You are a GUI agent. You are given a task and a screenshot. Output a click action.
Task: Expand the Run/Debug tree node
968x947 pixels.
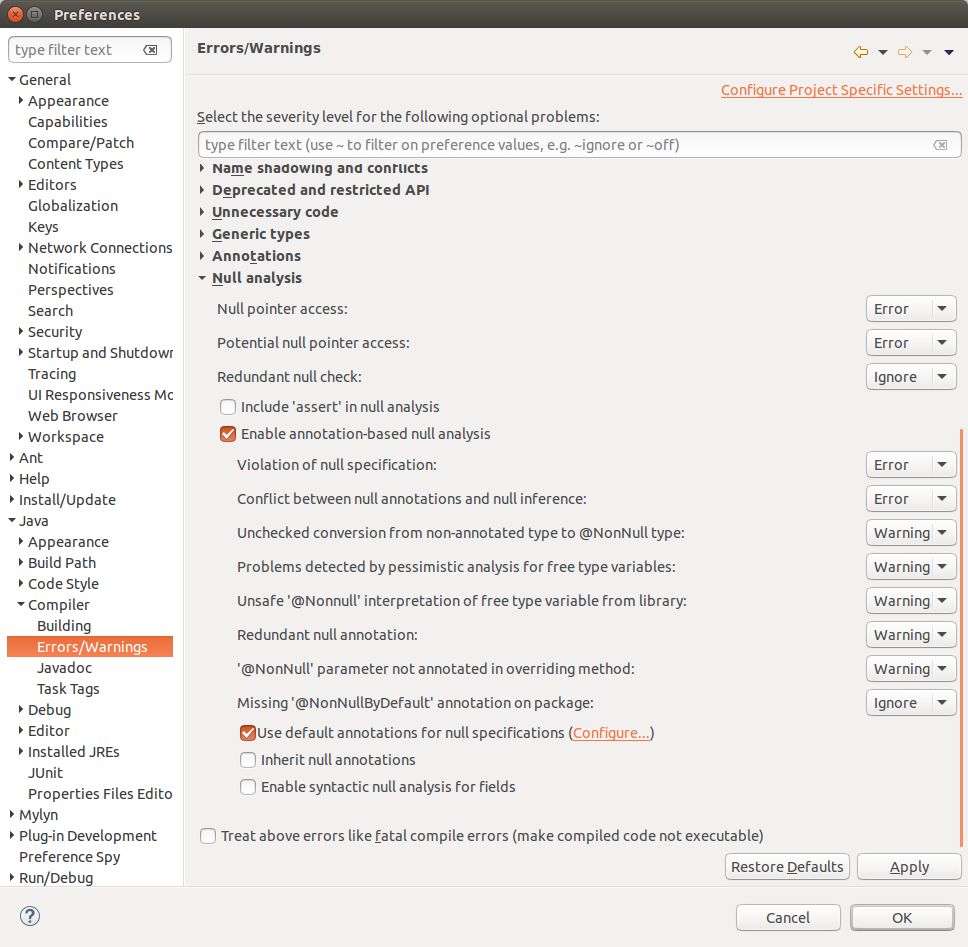pyautogui.click(x=12, y=877)
